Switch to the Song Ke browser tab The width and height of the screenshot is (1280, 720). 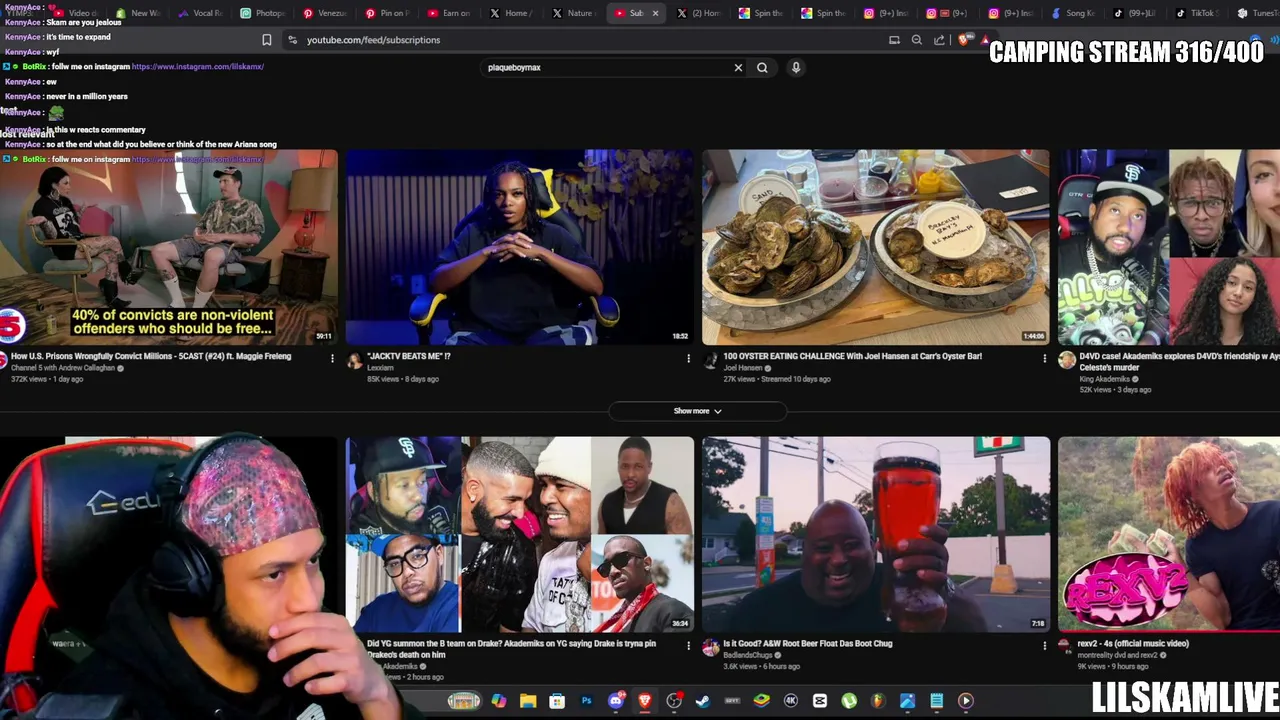click(1074, 13)
